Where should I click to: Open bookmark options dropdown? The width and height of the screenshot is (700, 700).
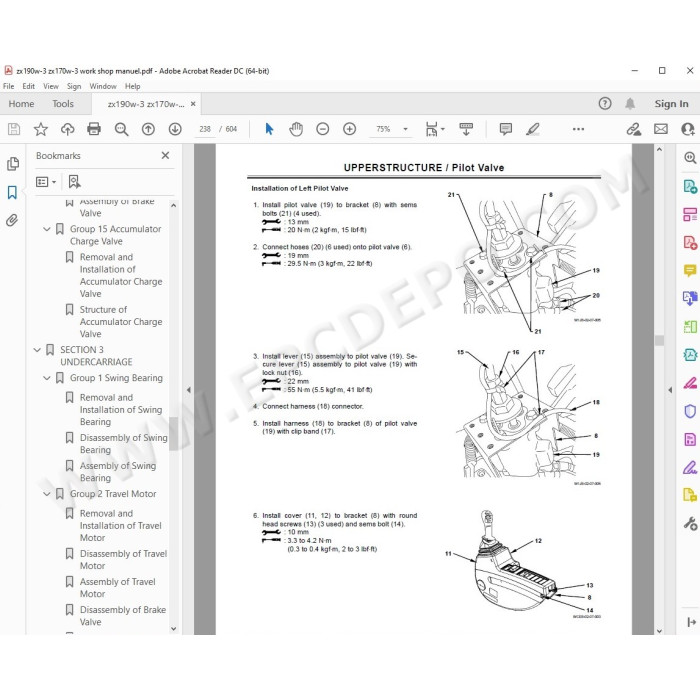coord(46,182)
